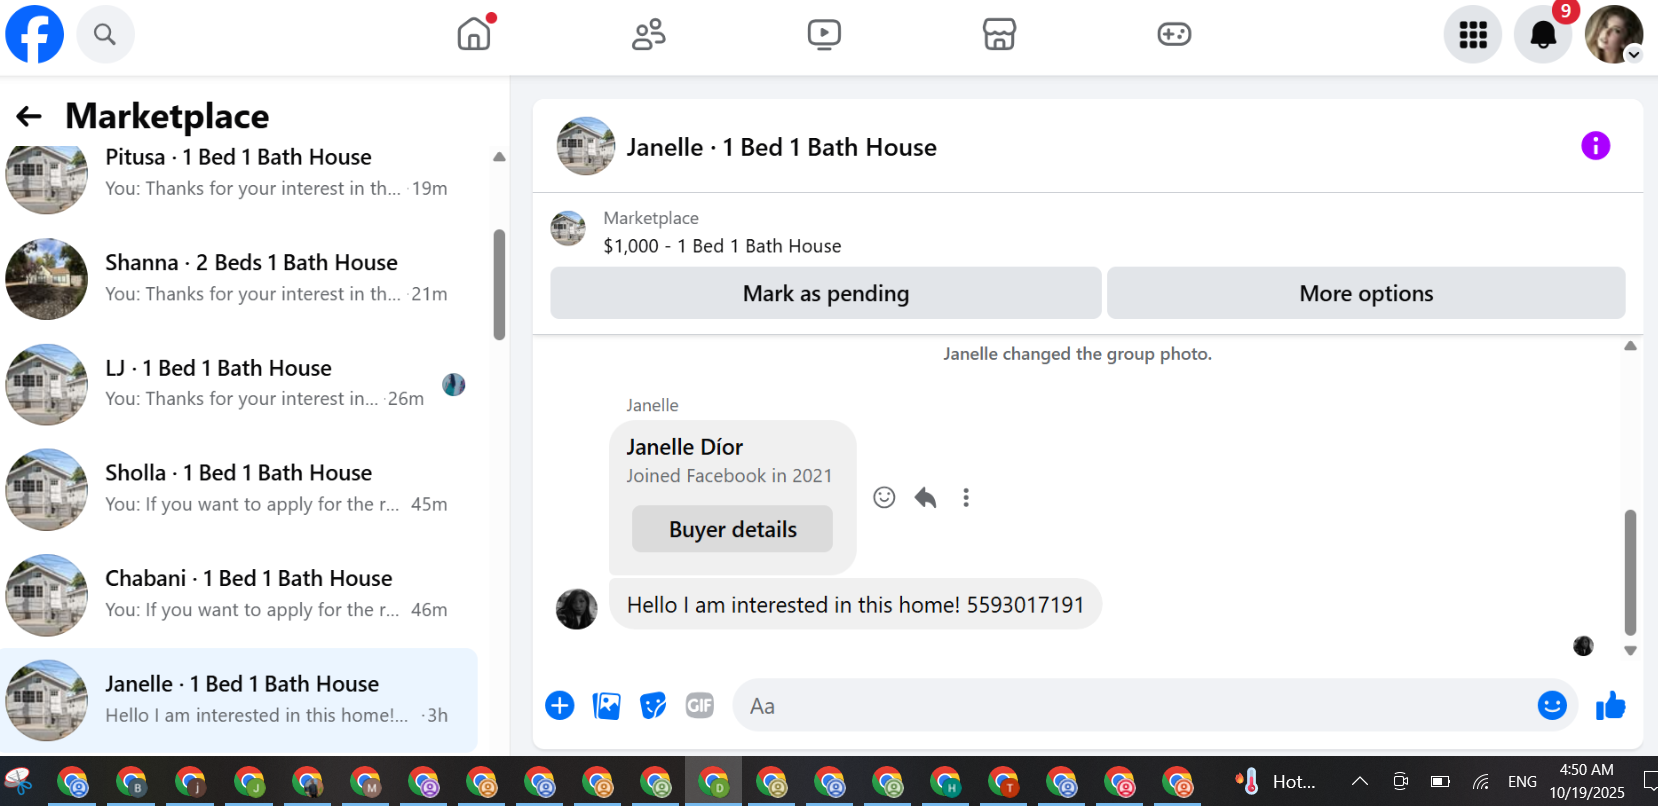Open the Shanna 2 Beds 1 Bath conversation
The height and width of the screenshot is (806, 1658).
[239, 278]
